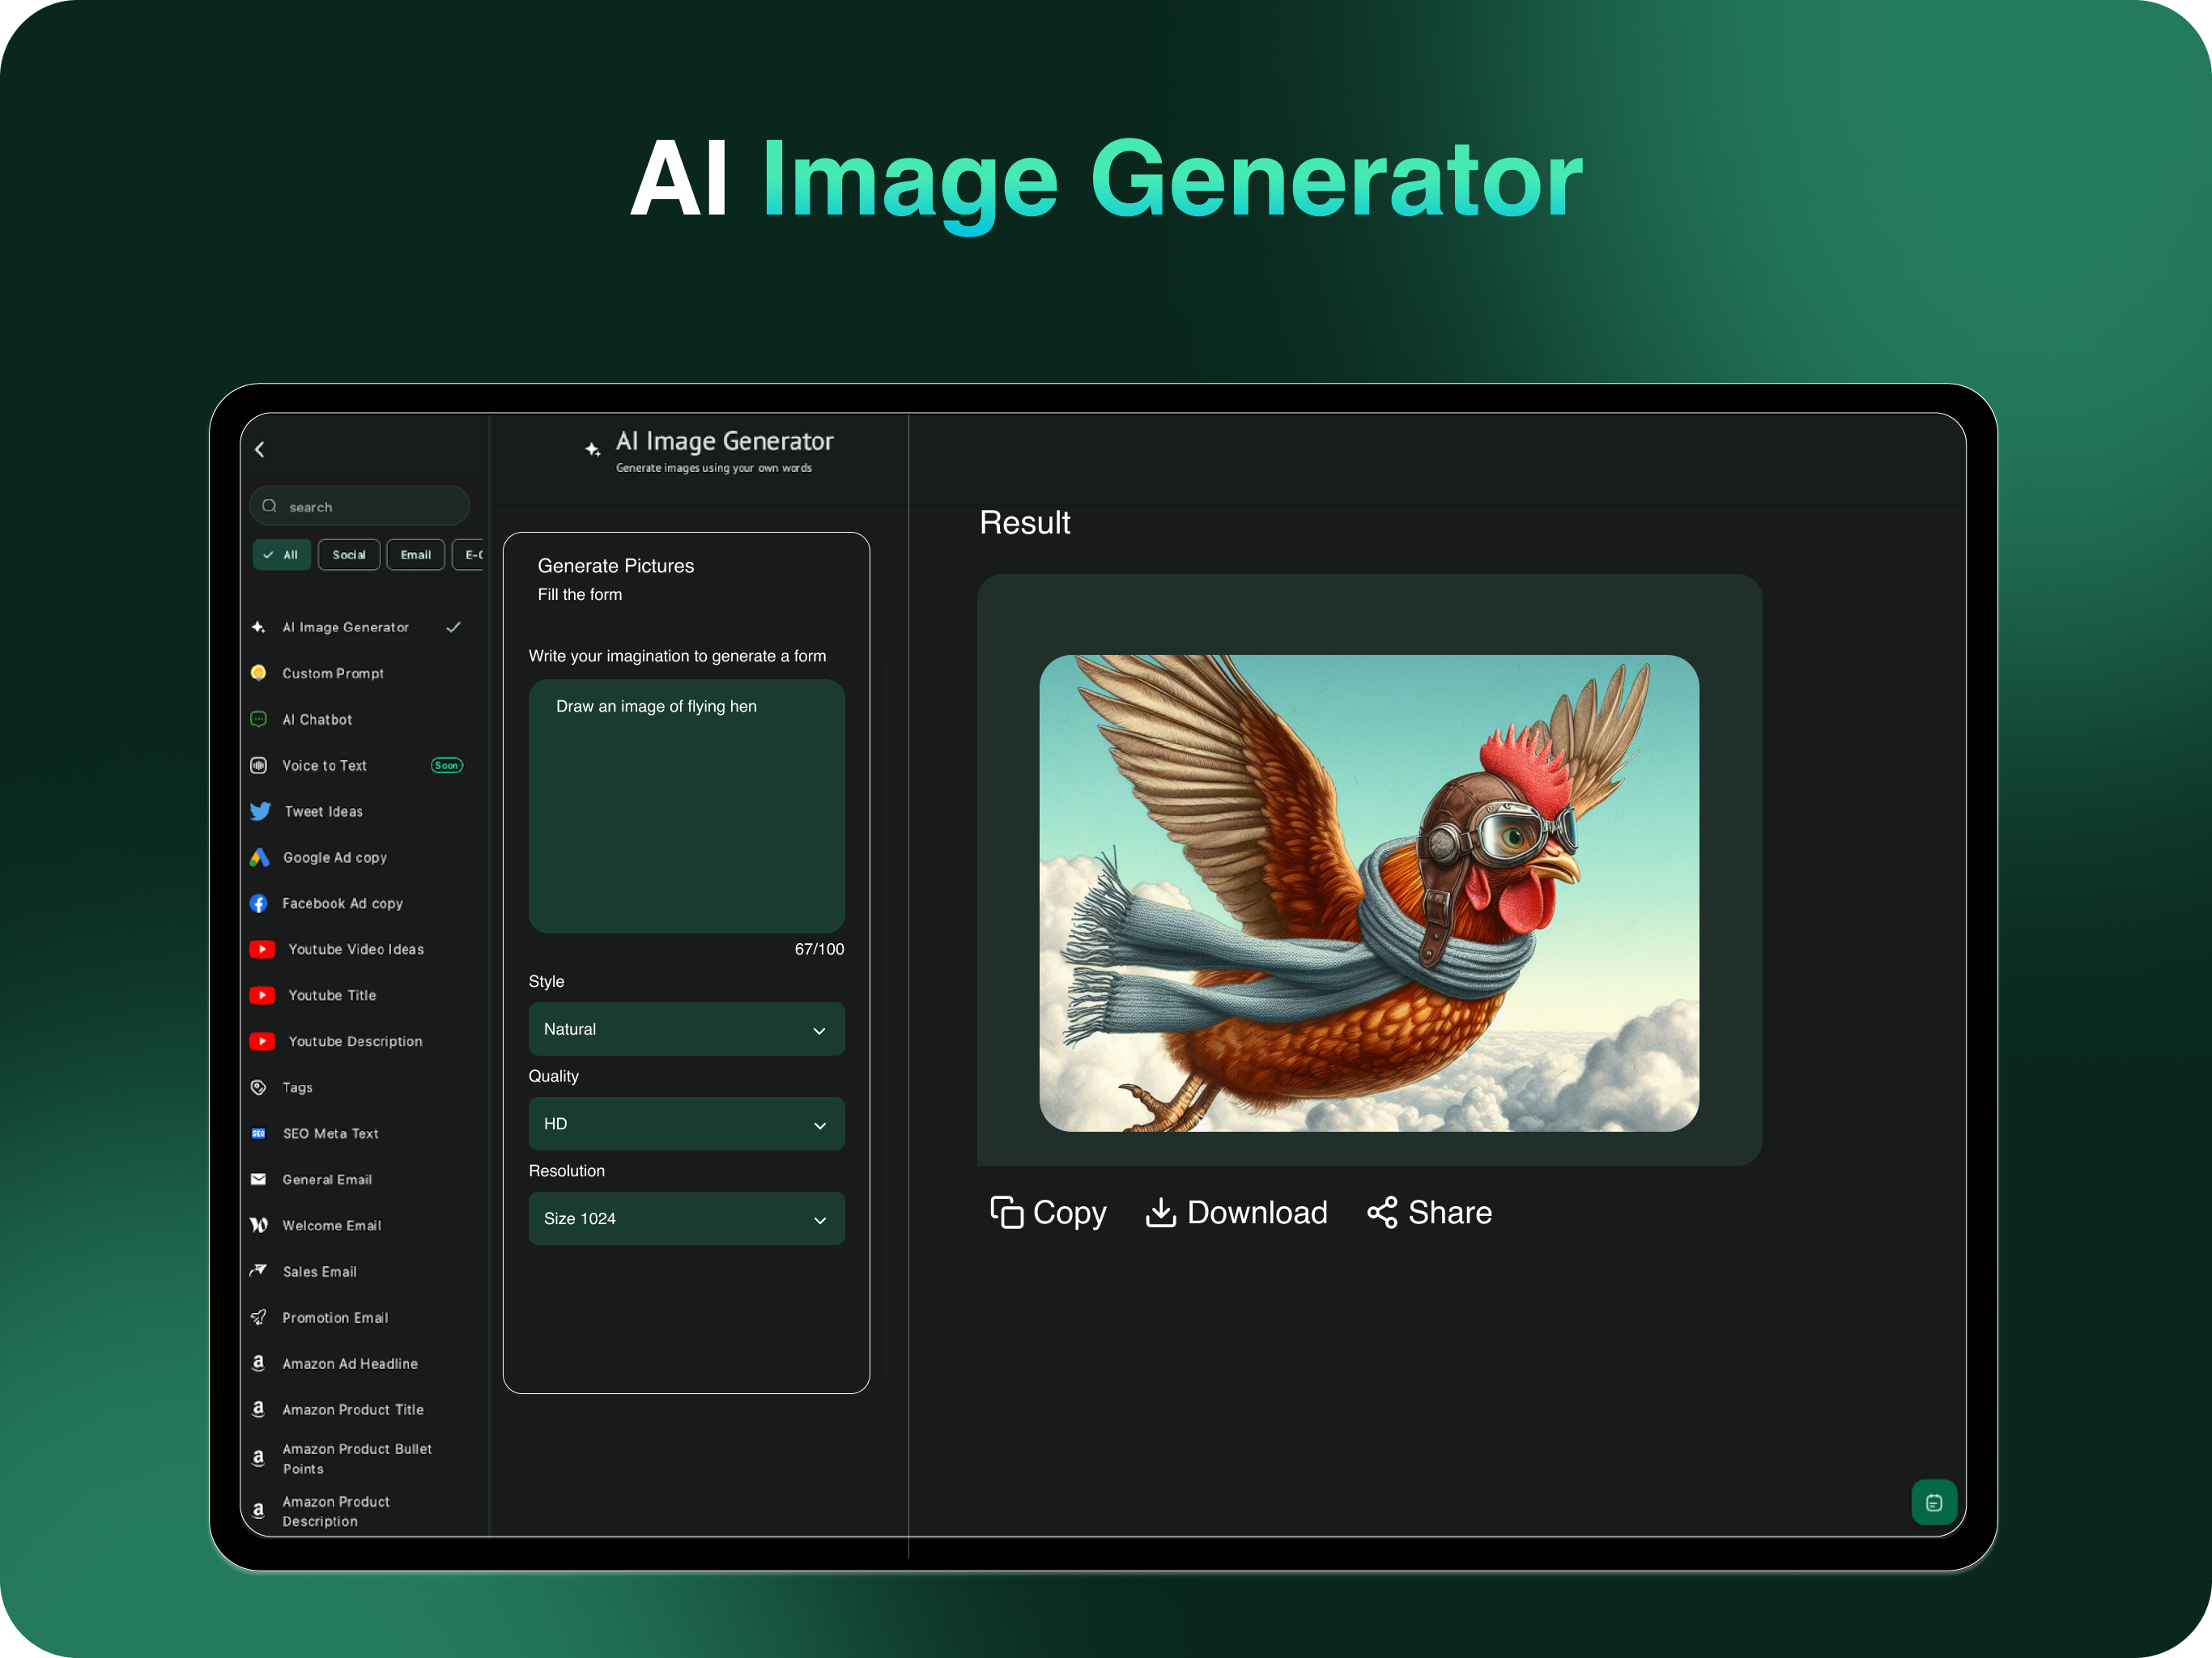This screenshot has height=1658, width=2212.
Task: Open the Resolution dropdown Size 1024
Action: pos(686,1218)
